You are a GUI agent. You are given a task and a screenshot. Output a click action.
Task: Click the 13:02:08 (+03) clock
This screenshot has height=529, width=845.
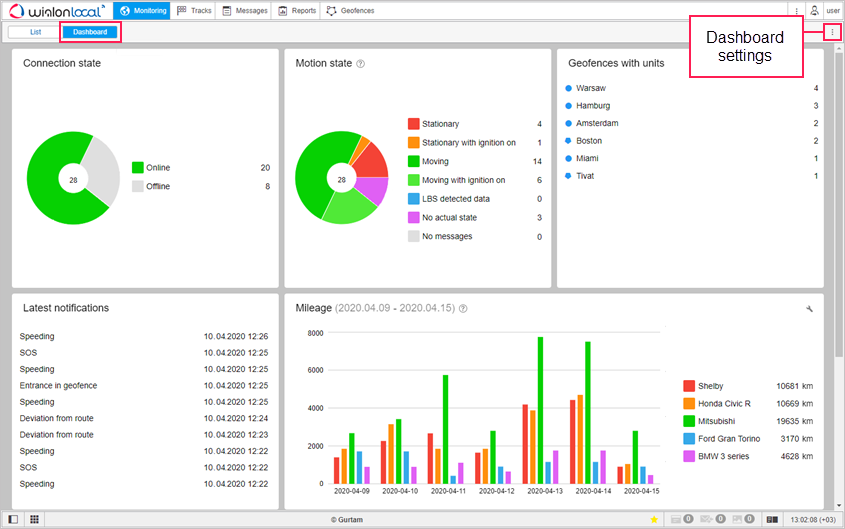point(813,520)
